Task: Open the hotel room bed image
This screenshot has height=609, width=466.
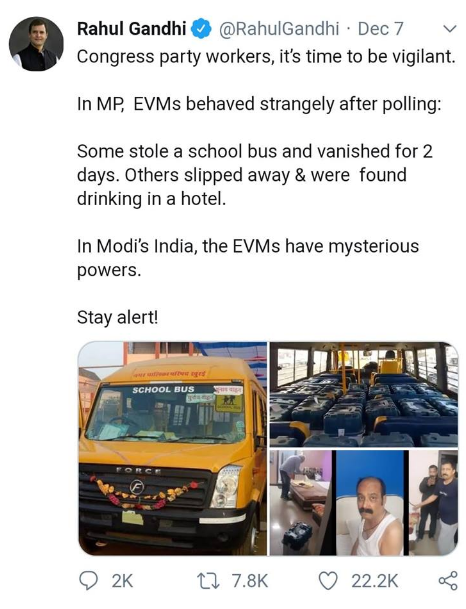Action: (301, 503)
